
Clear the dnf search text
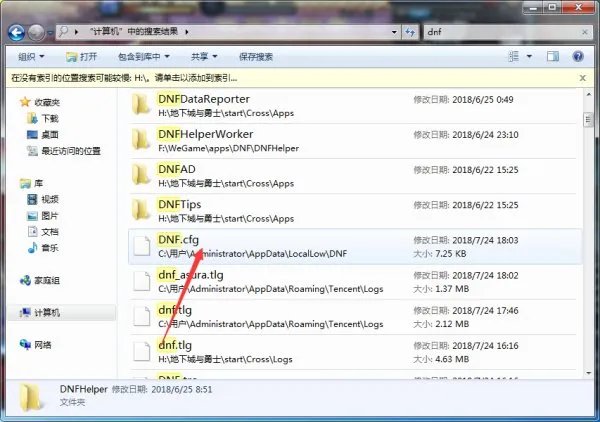point(585,32)
